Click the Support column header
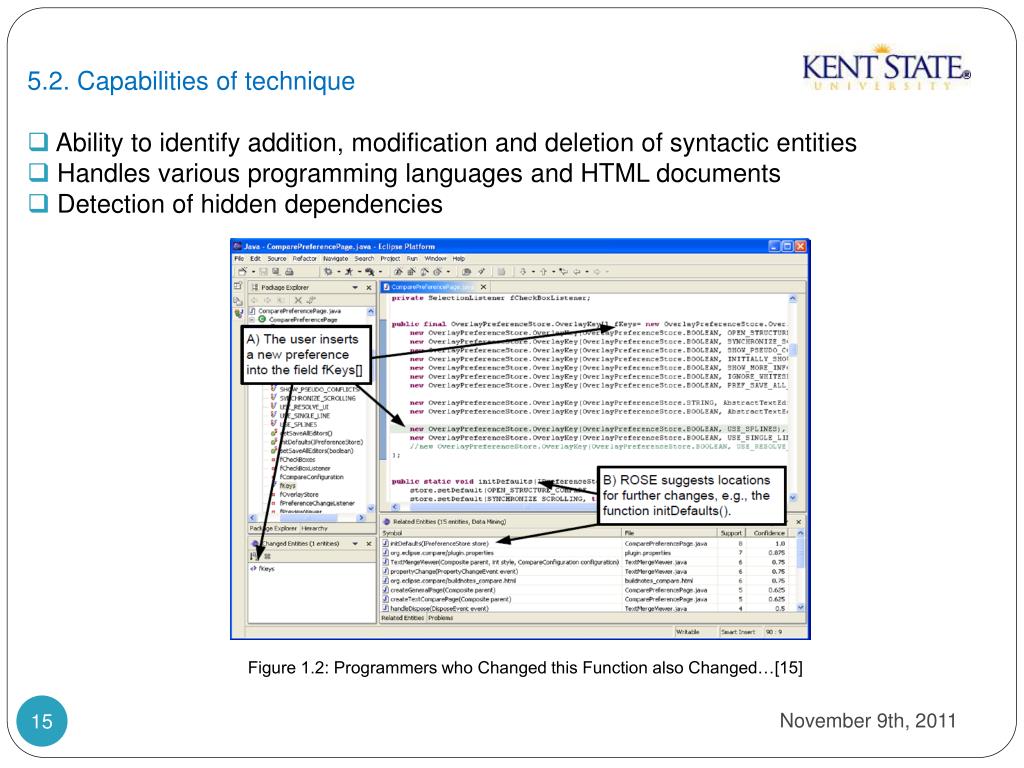Image resolution: width=1024 pixels, height=768 pixels. click(732, 534)
